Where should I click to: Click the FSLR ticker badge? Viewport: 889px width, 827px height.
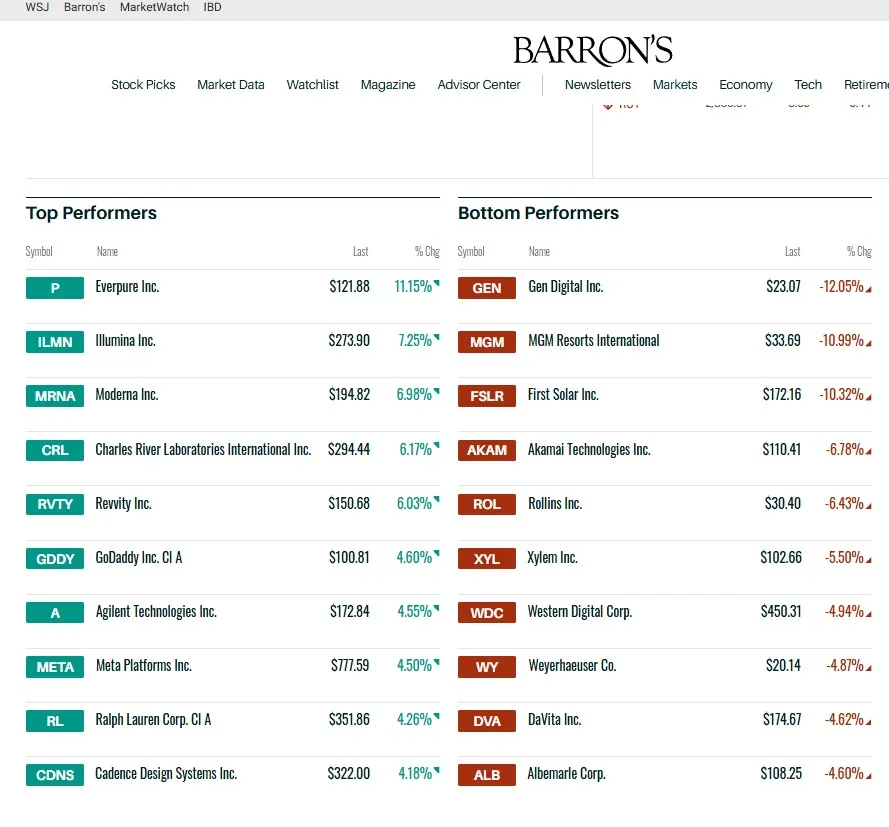[487, 396]
